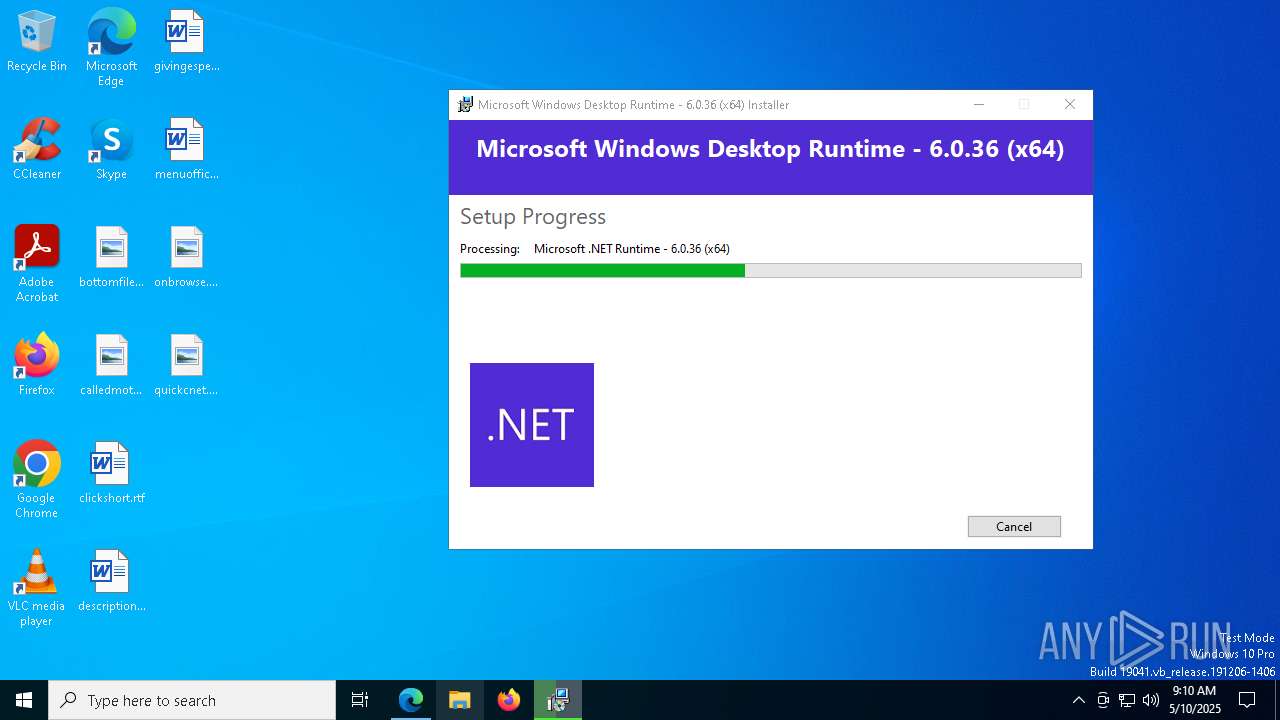Image resolution: width=1280 pixels, height=720 pixels.
Task: Select the clickshort.rtf document icon
Action: point(111,474)
